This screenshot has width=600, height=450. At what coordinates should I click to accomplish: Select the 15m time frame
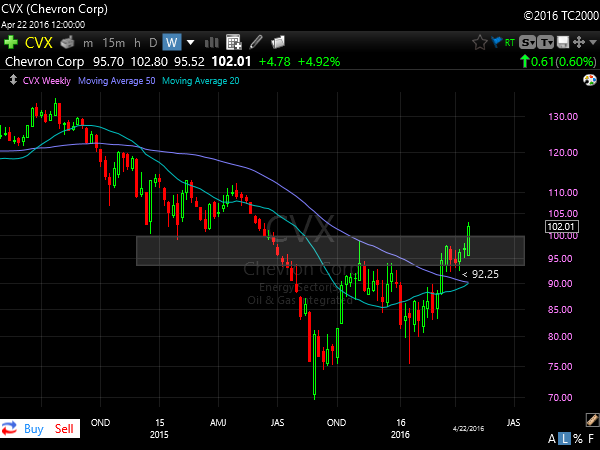[114, 42]
